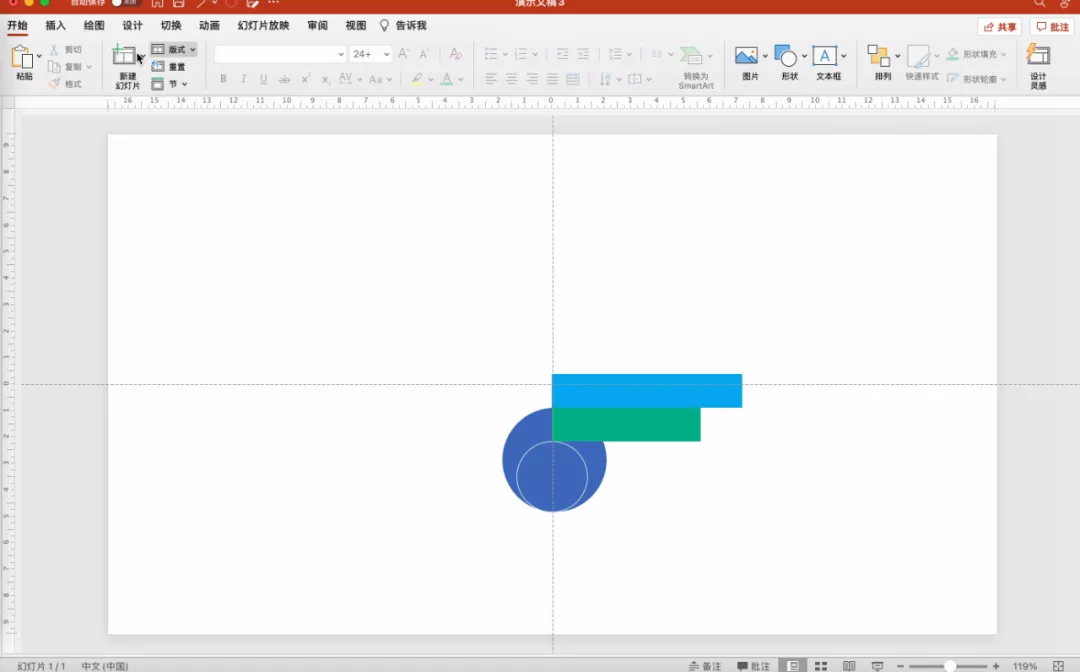Apply superscript x² formatting
The width and height of the screenshot is (1080, 672).
pyautogui.click(x=305, y=79)
